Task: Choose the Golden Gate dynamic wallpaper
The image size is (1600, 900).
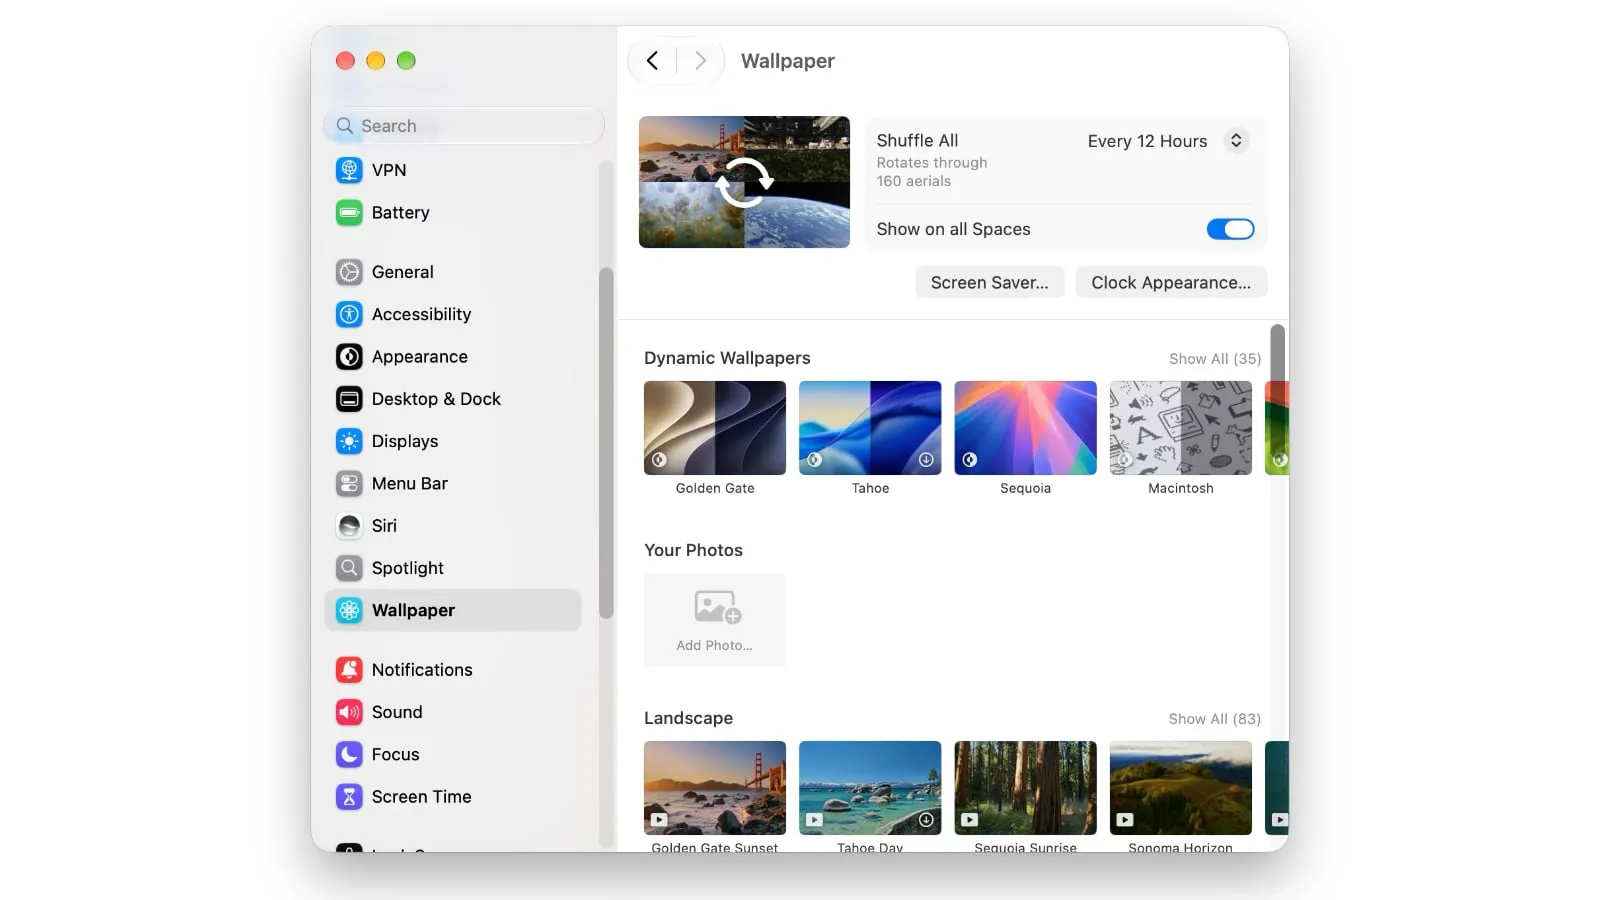Action: (x=715, y=428)
